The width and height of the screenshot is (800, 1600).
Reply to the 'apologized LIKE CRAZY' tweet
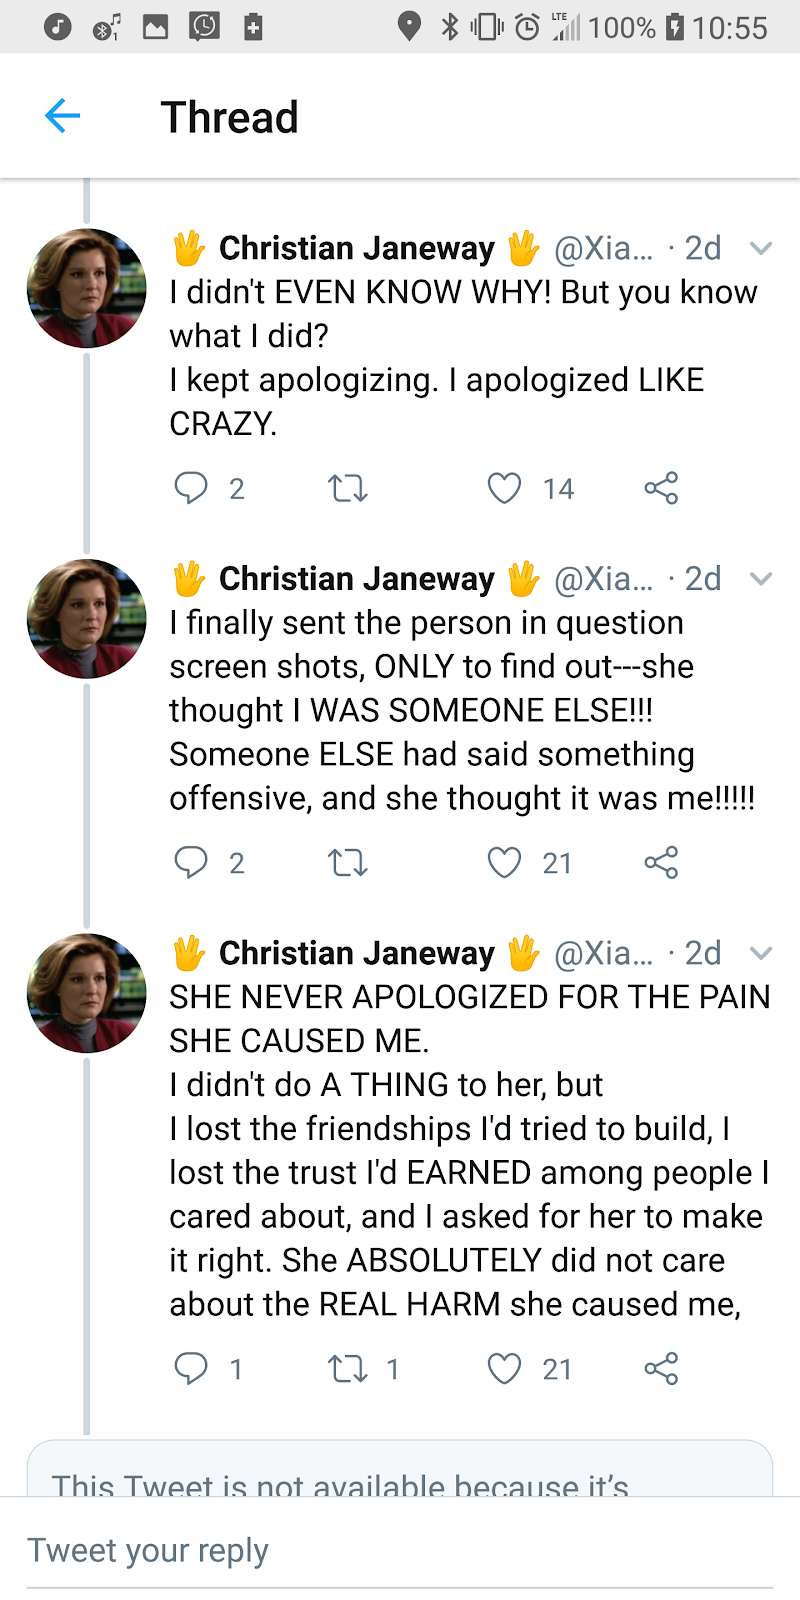click(191, 488)
